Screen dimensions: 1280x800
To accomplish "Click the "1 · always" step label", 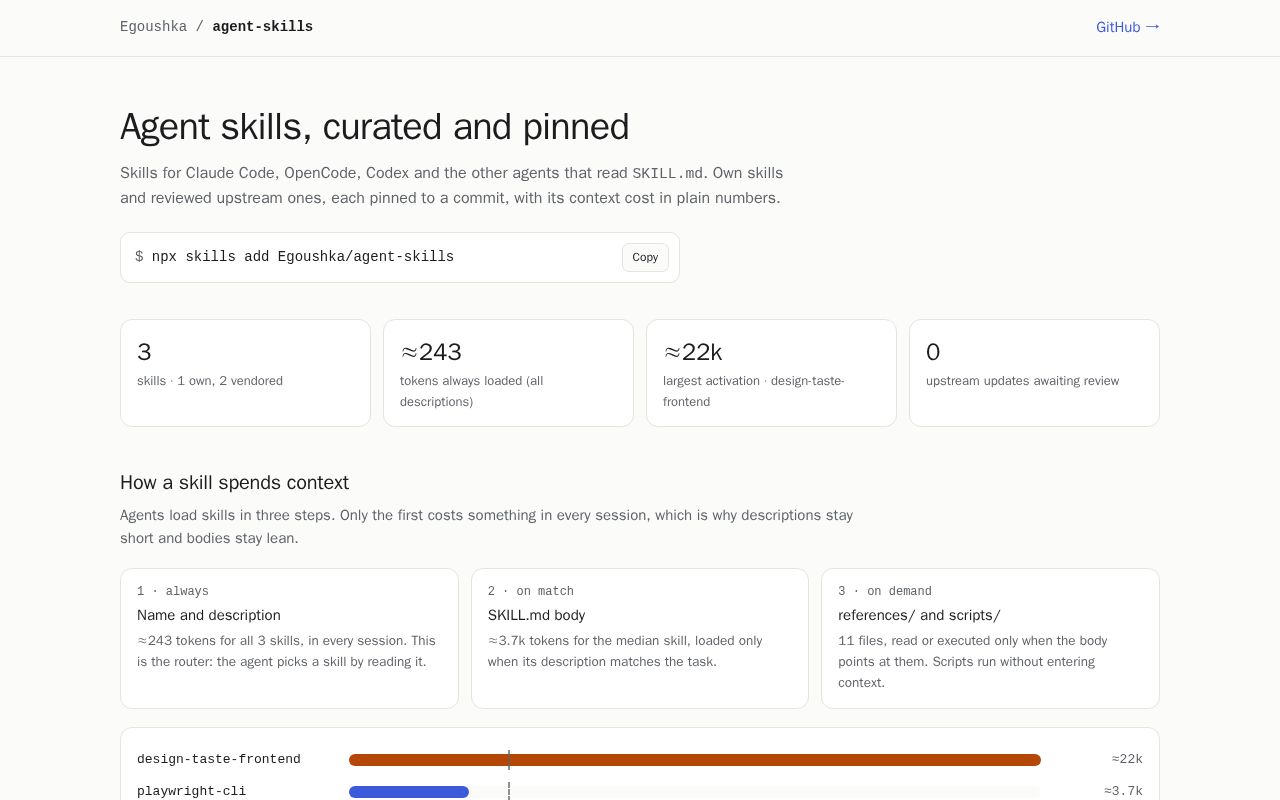I will click(173, 591).
